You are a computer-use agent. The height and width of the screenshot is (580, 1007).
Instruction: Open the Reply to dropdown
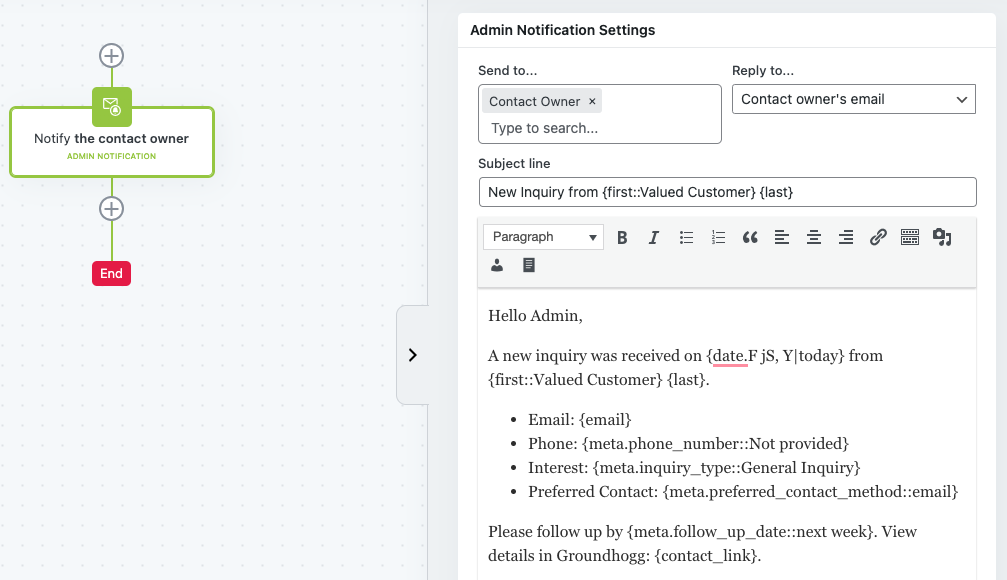point(854,100)
